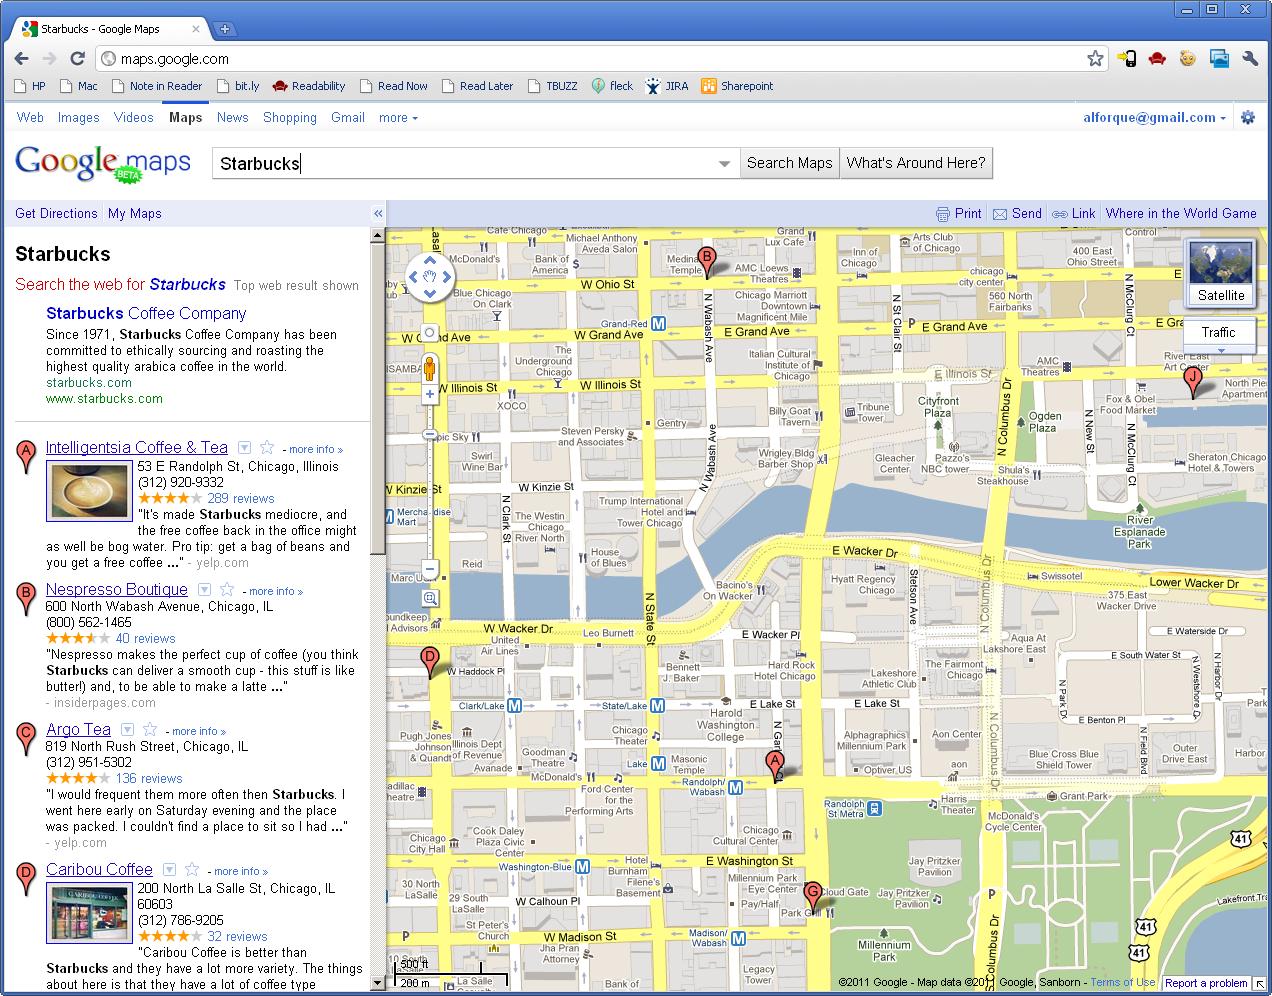The image size is (1272, 996).
Task: Open the wrench settings menu
Action: 1249,59
